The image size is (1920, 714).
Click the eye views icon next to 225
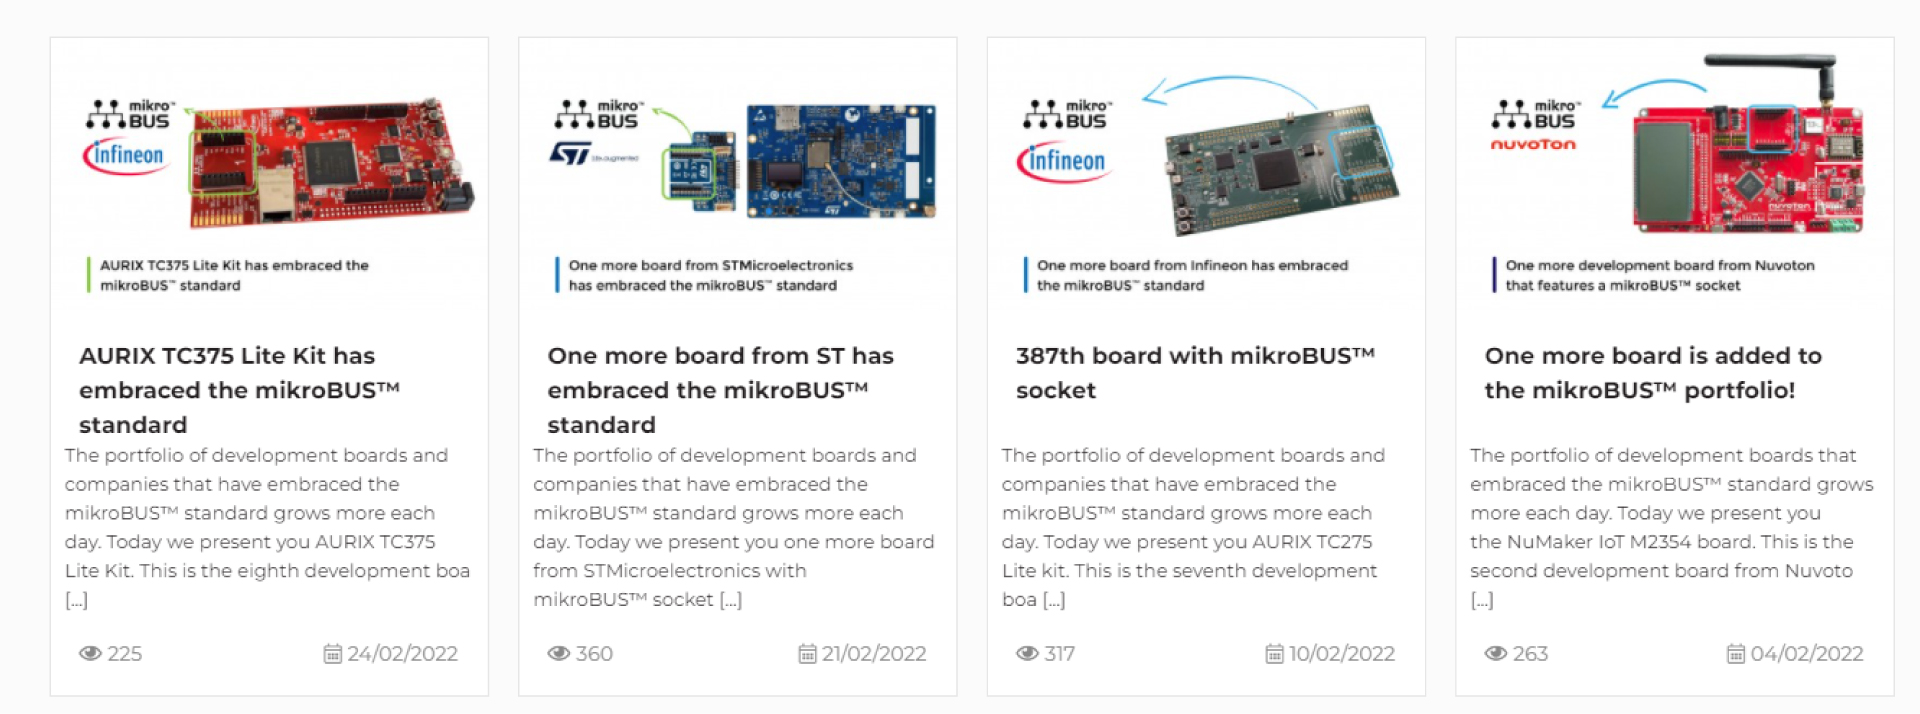(91, 653)
